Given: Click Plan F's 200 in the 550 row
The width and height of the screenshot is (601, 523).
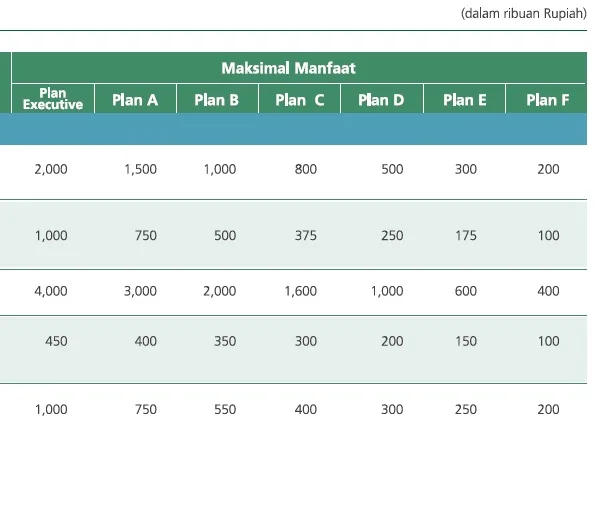Looking at the screenshot, I should pos(548,410).
